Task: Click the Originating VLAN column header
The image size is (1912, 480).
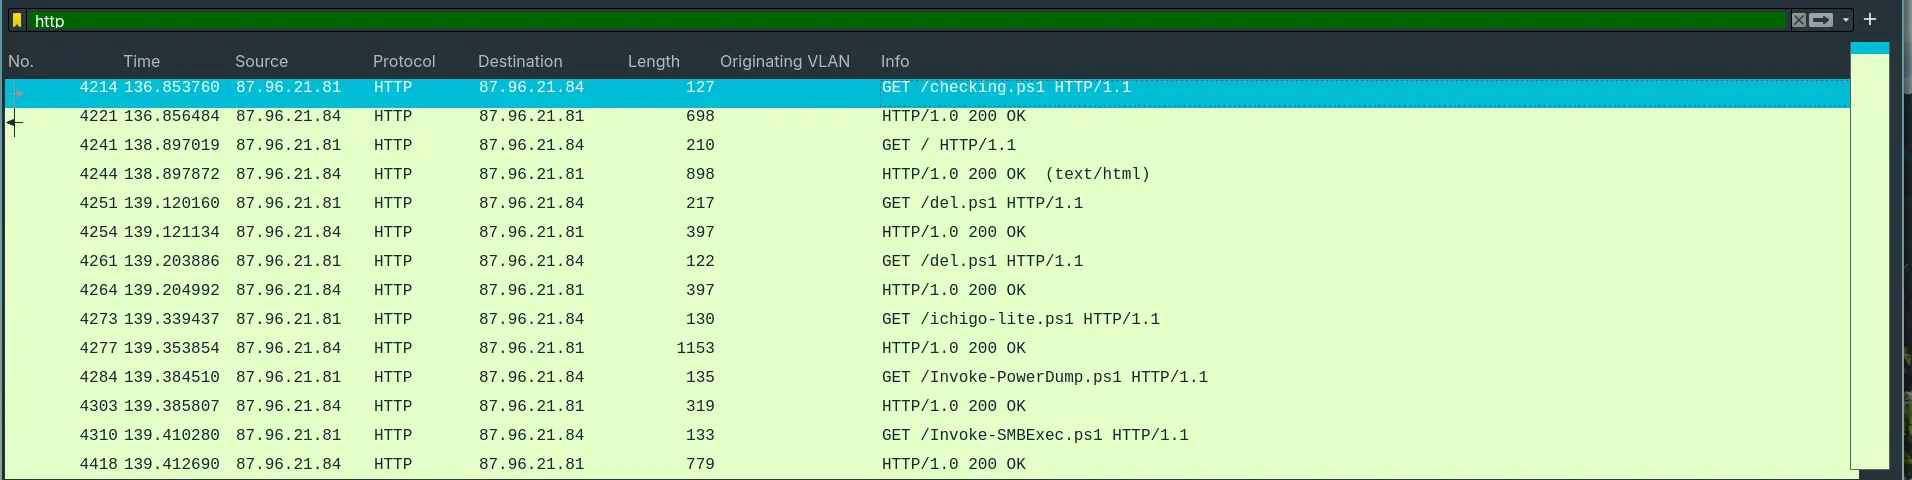Action: tap(784, 61)
